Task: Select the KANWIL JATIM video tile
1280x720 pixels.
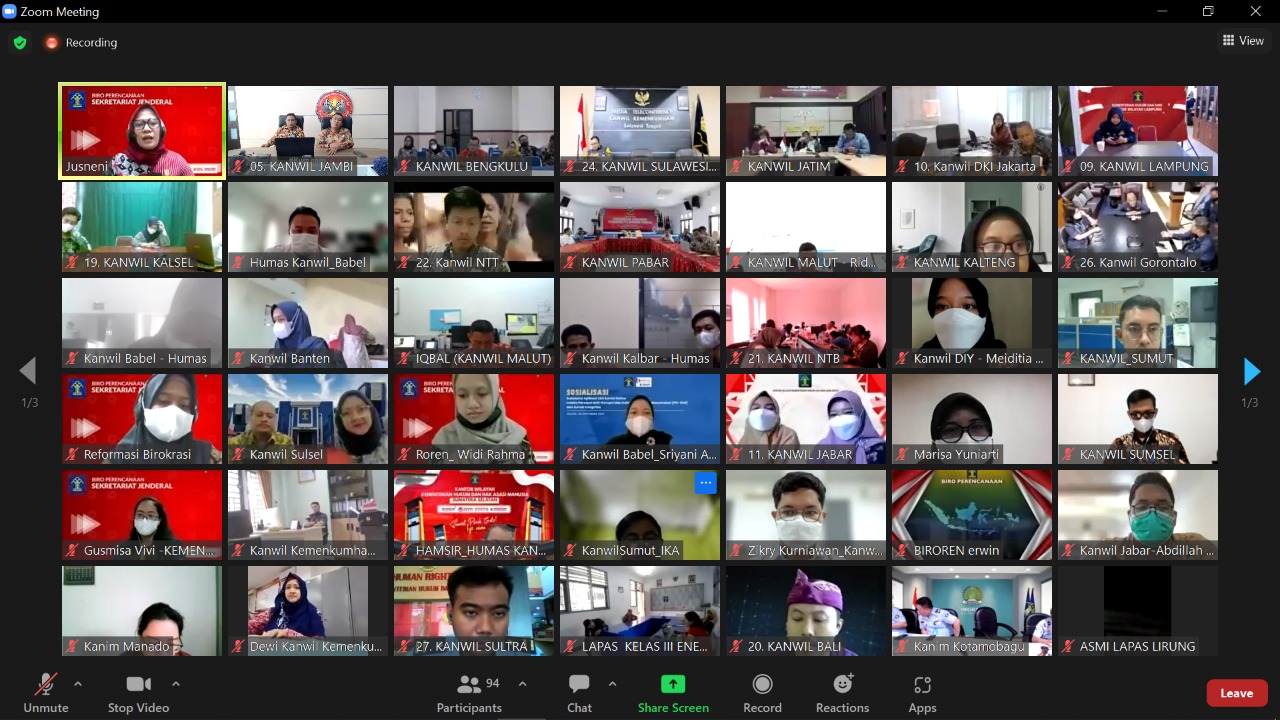Action: tap(806, 131)
